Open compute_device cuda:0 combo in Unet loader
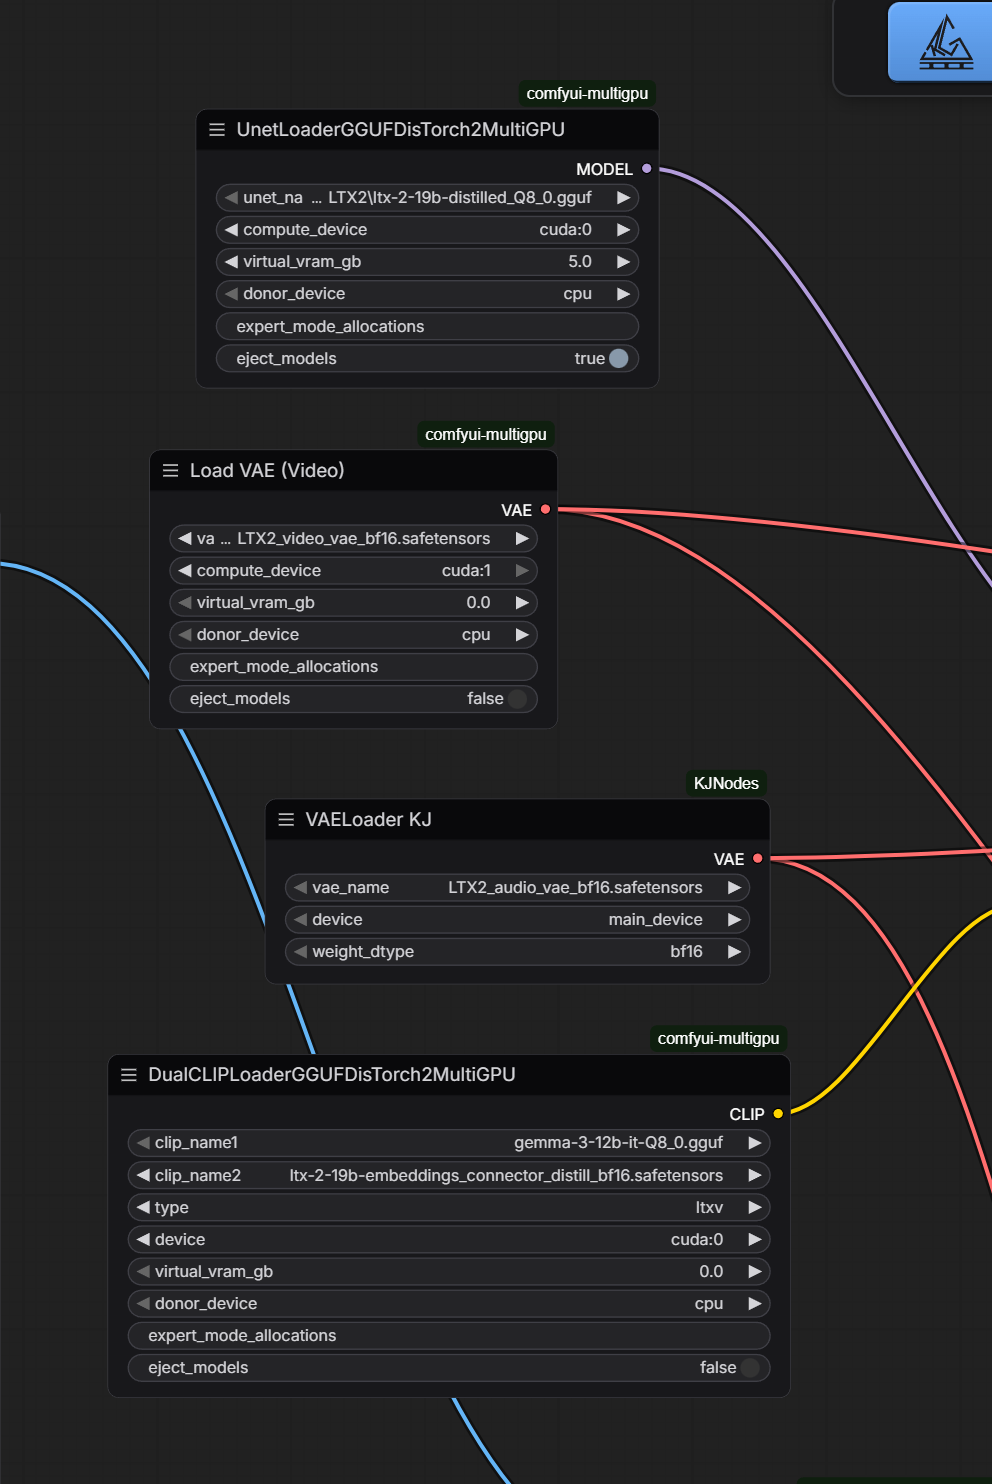The image size is (992, 1484). (427, 230)
